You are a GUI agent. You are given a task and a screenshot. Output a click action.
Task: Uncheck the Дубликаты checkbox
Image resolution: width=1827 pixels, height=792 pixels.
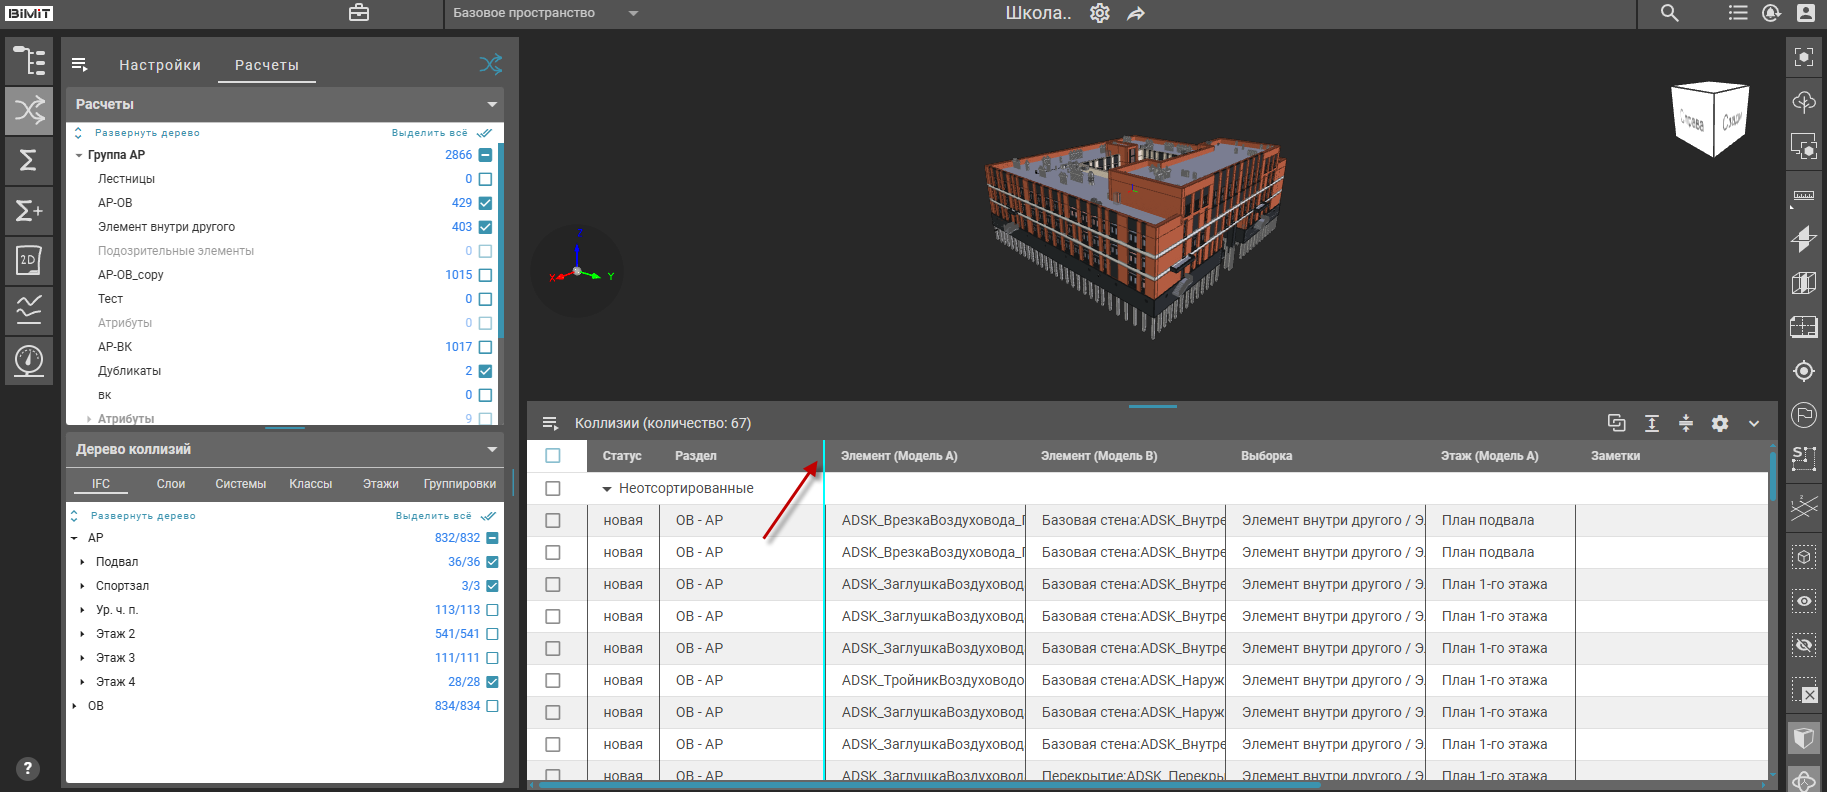485,371
